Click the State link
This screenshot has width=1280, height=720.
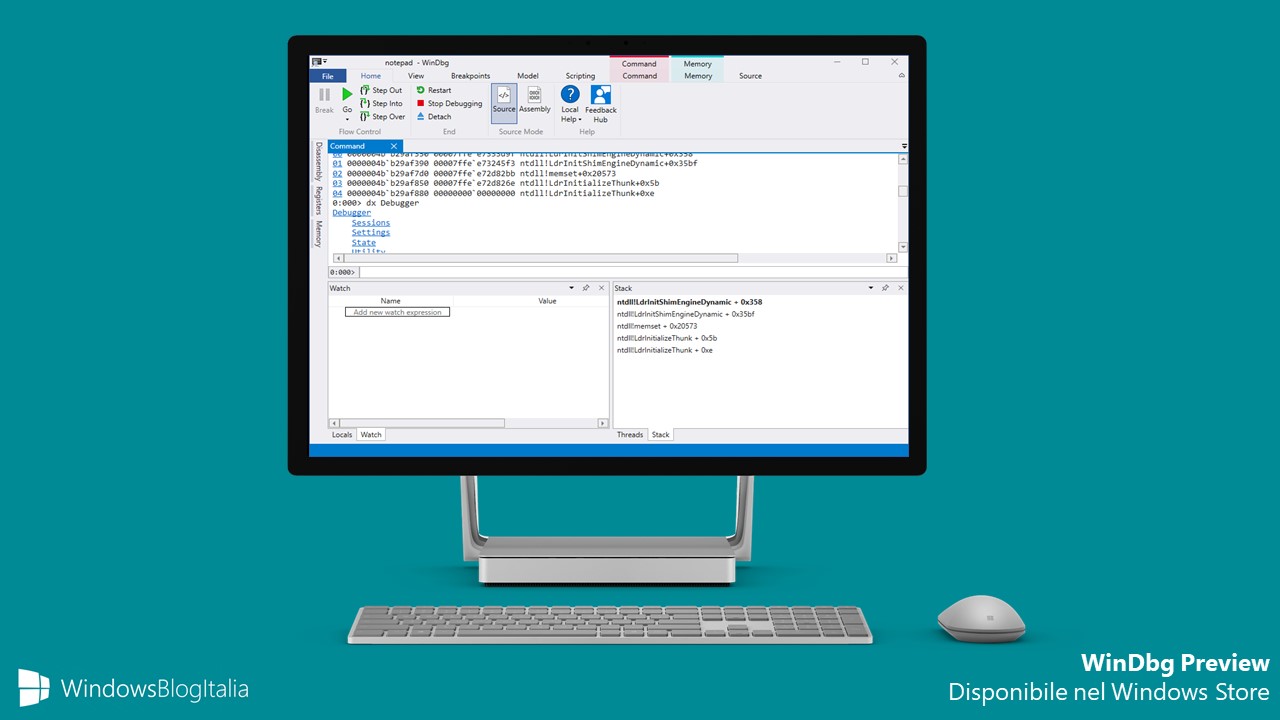(364, 243)
